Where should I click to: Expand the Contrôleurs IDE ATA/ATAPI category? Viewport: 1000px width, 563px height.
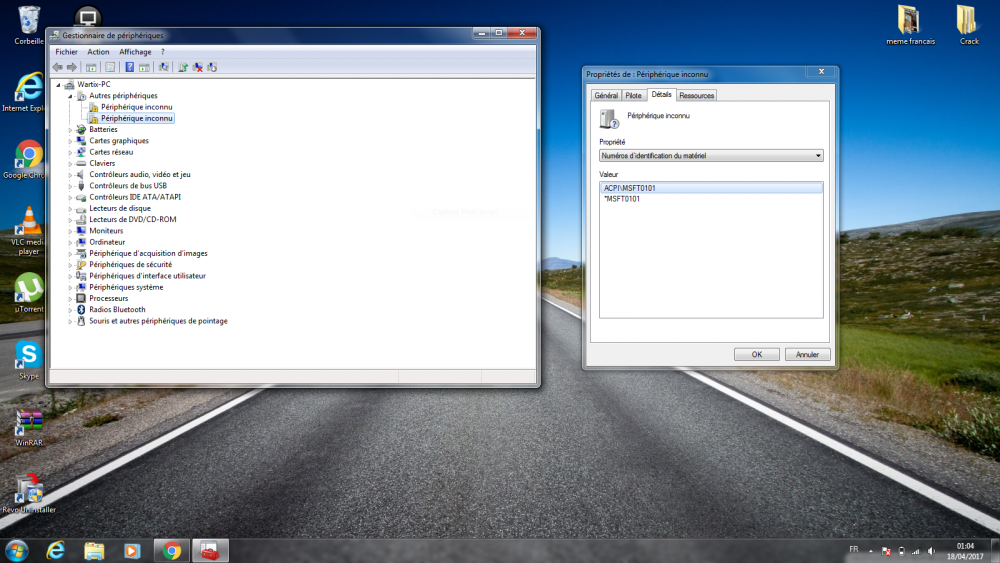pos(70,198)
